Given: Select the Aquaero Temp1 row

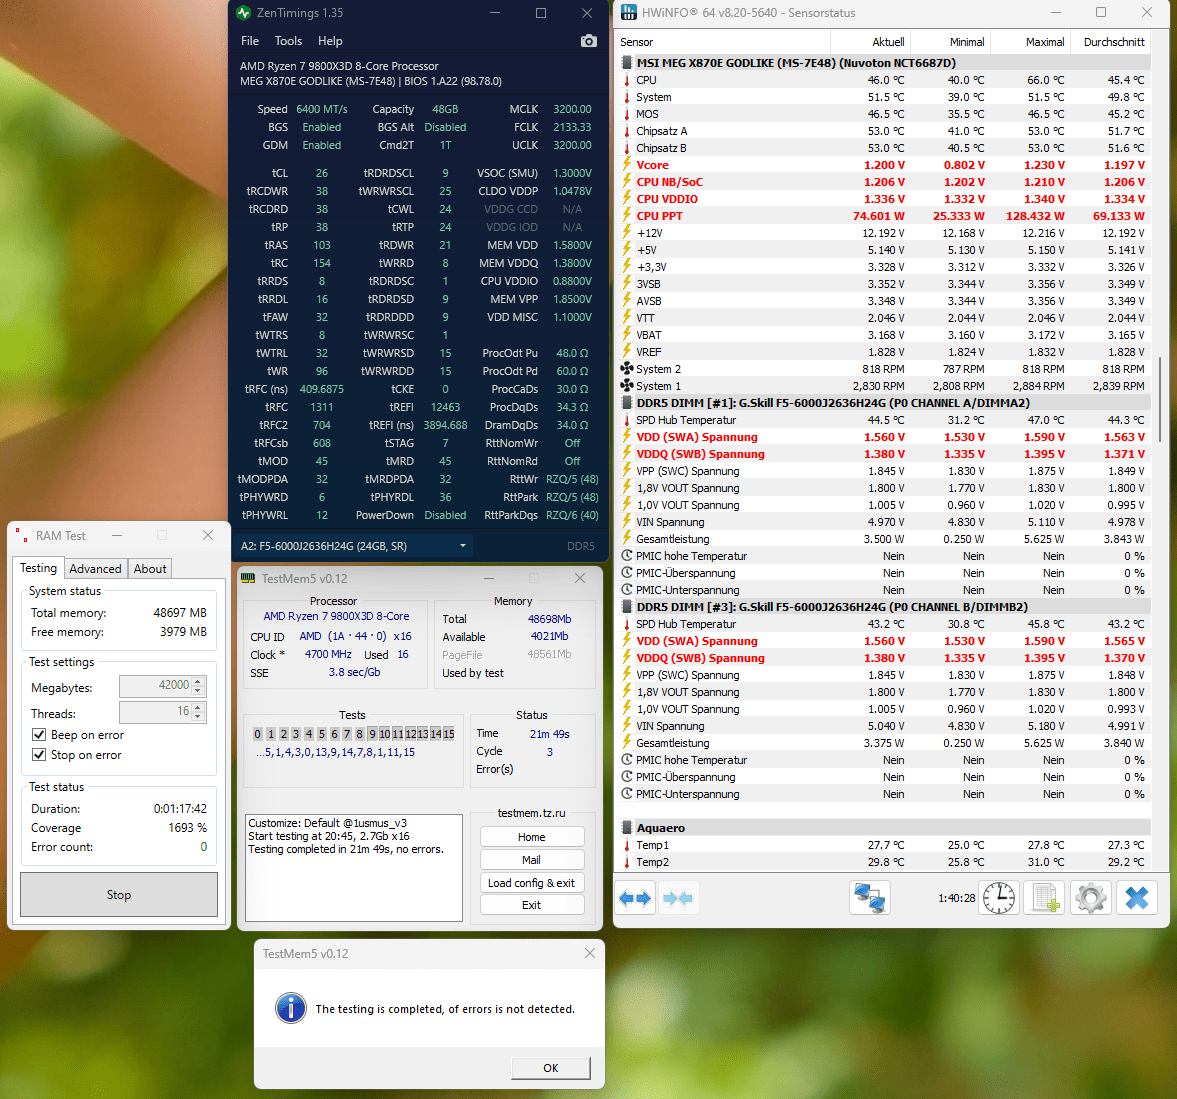Looking at the screenshot, I should pyautogui.click(x=883, y=845).
